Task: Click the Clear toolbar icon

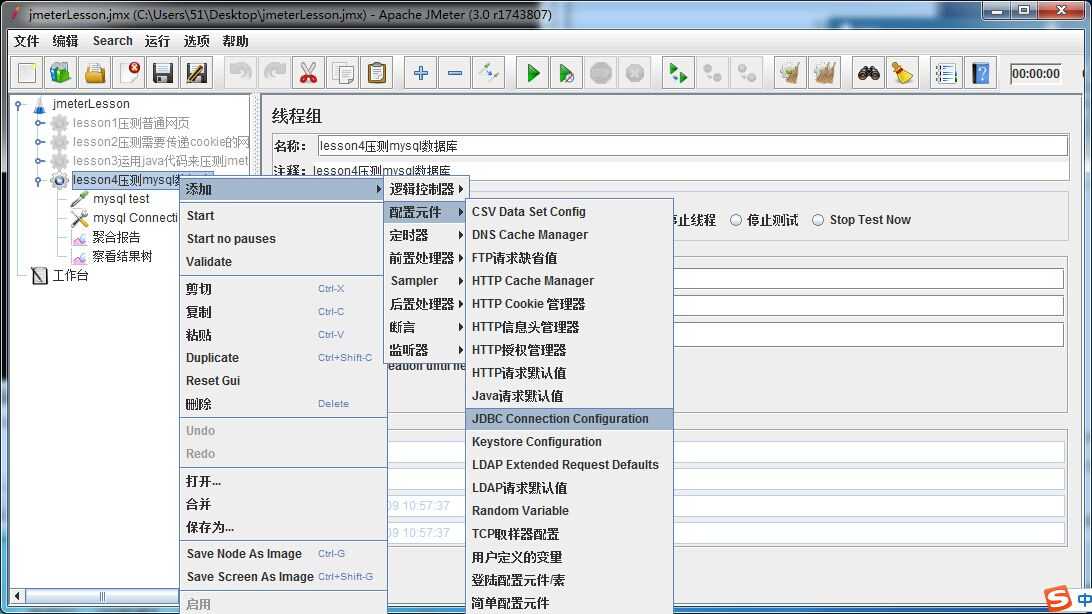Action: (790, 73)
